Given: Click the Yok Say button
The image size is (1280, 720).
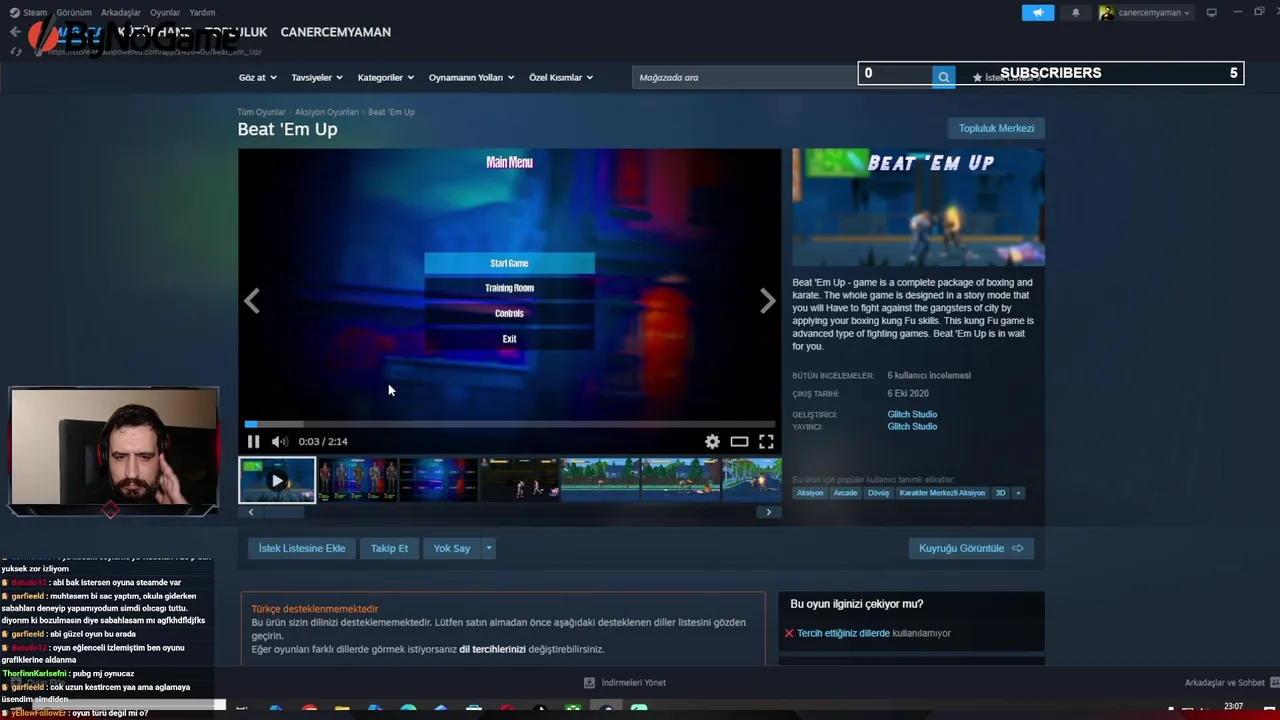Looking at the screenshot, I should (x=452, y=548).
